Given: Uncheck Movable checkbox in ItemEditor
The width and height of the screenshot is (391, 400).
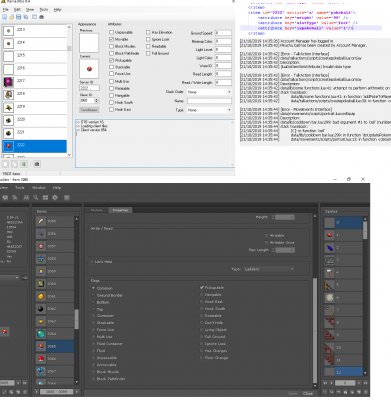Looking at the screenshot, I should click(111, 39).
